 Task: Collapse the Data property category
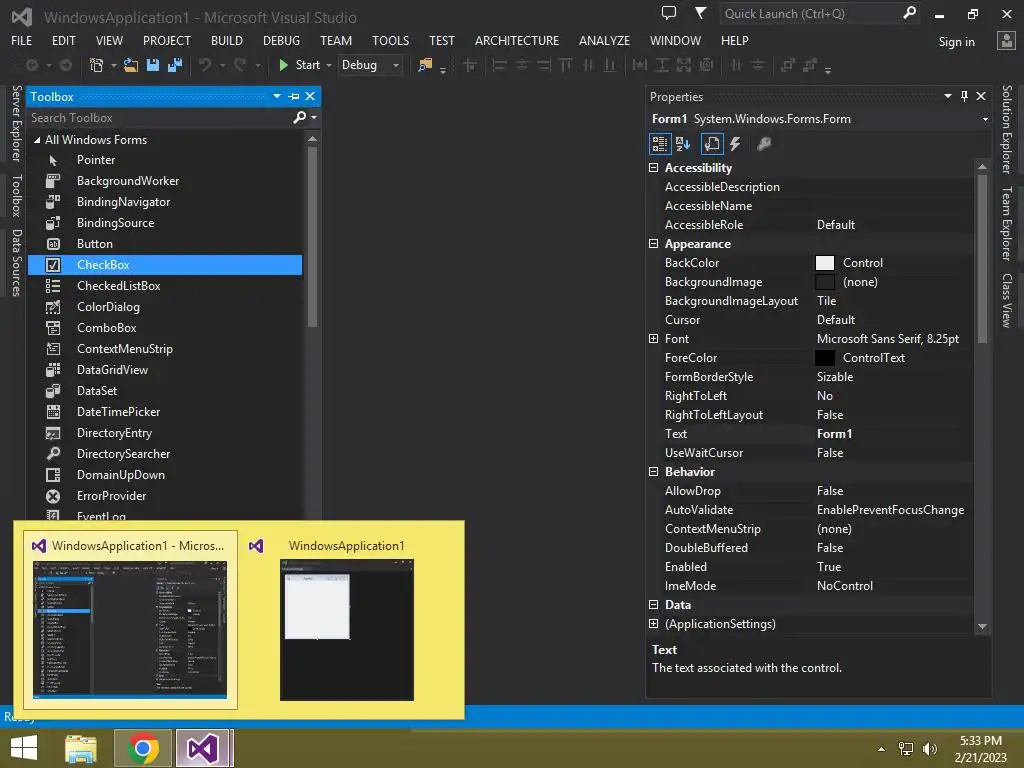pyautogui.click(x=653, y=605)
